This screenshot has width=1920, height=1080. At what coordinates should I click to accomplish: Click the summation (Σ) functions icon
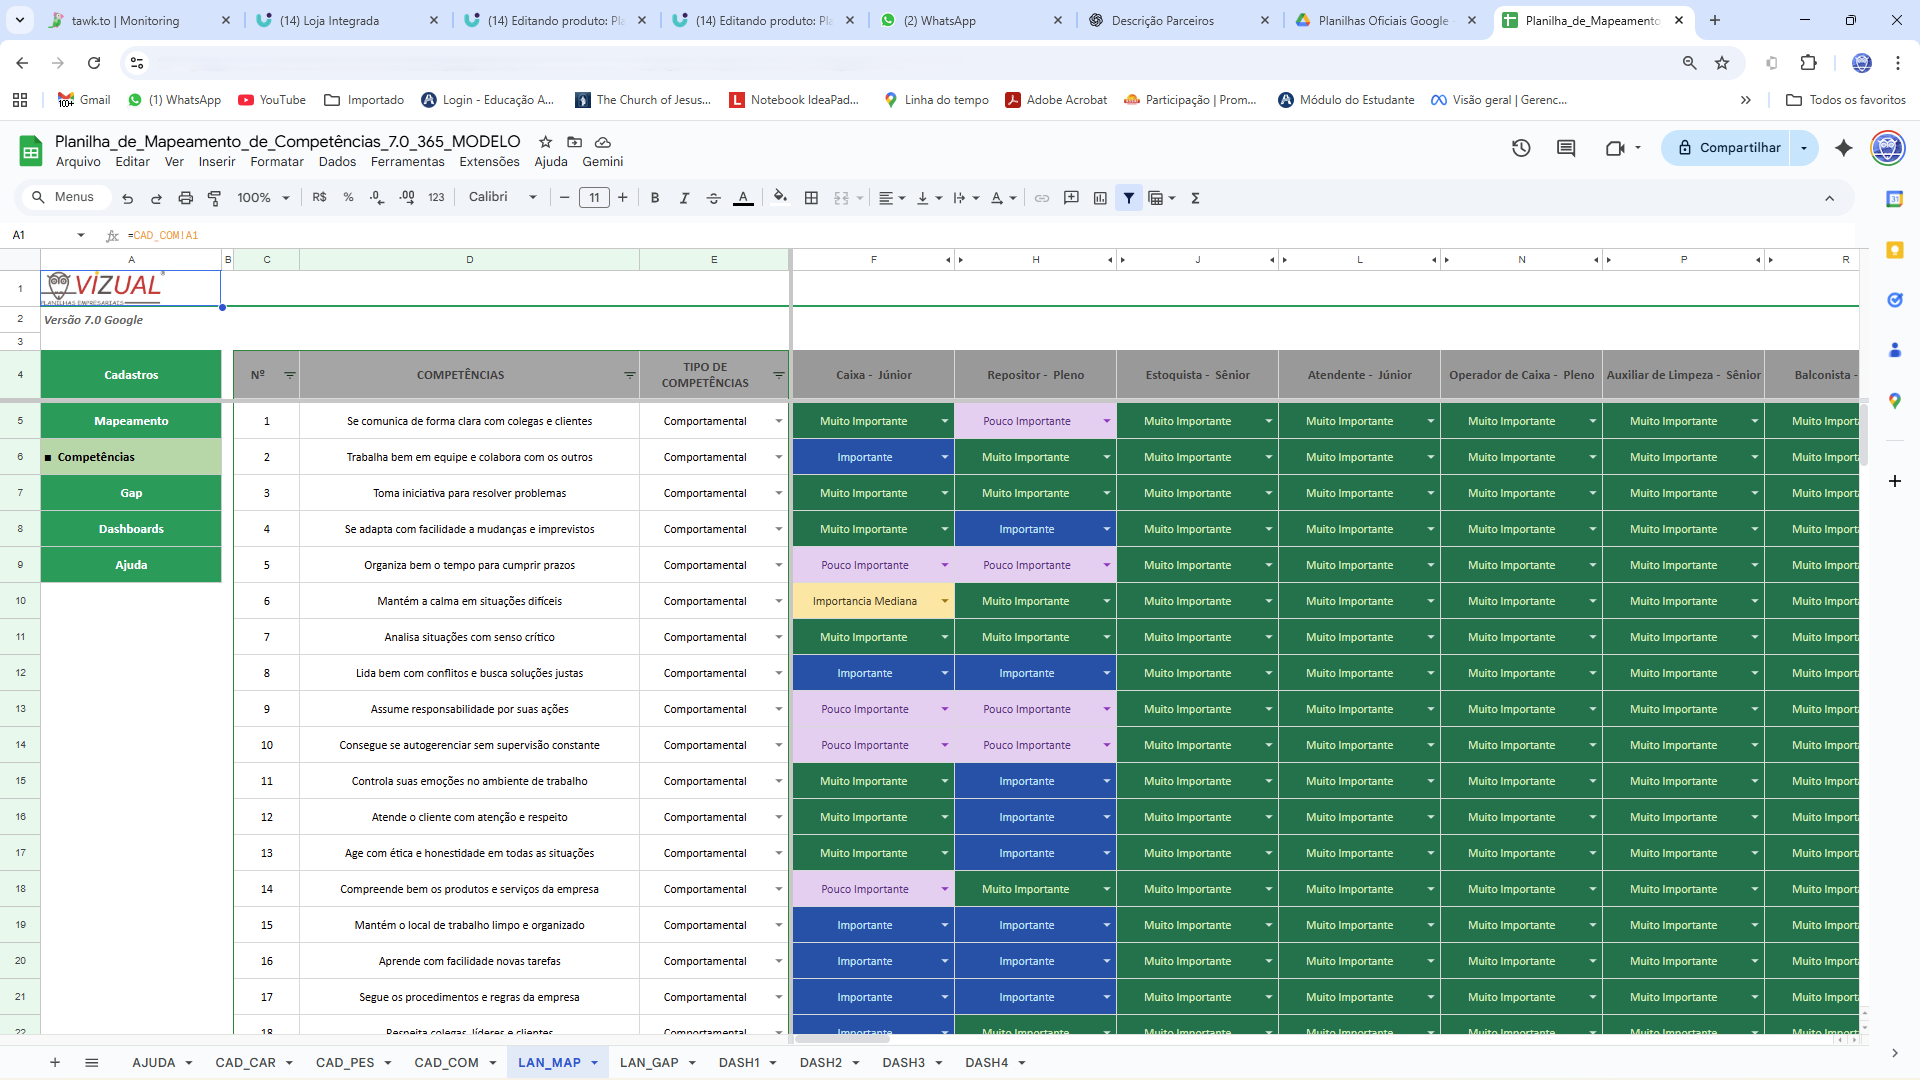(x=1195, y=198)
